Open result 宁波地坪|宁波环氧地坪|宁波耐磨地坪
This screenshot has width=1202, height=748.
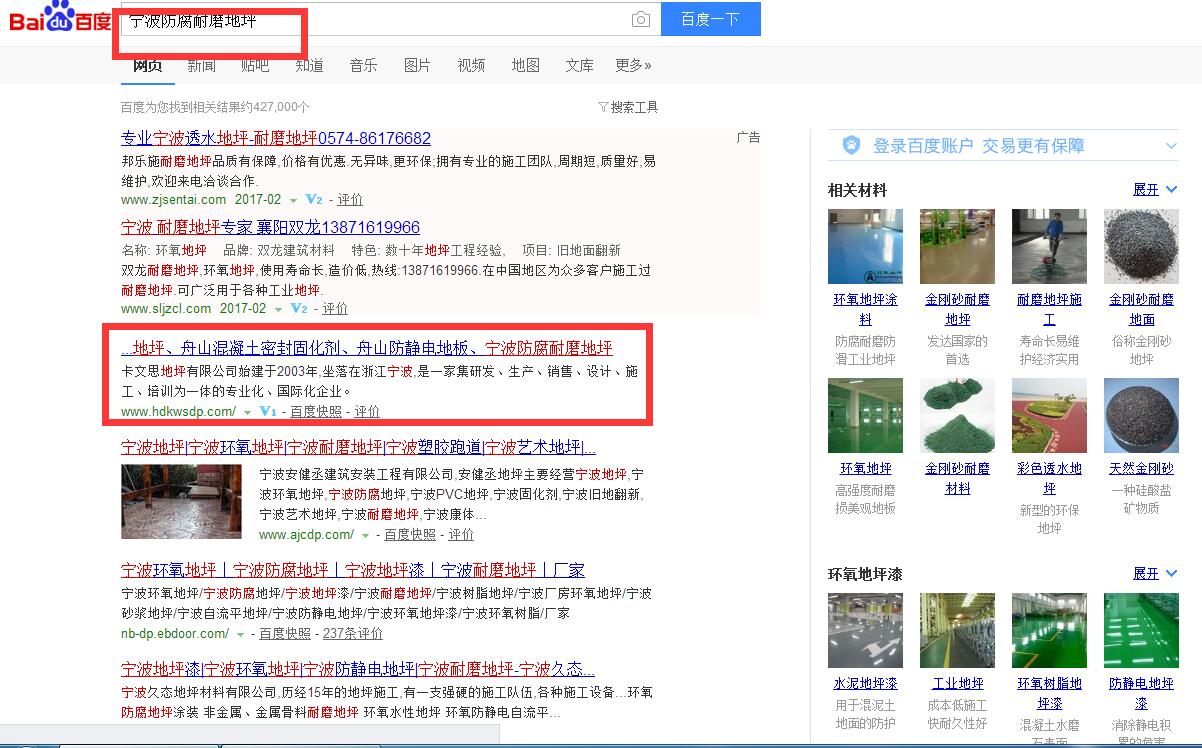tap(359, 446)
